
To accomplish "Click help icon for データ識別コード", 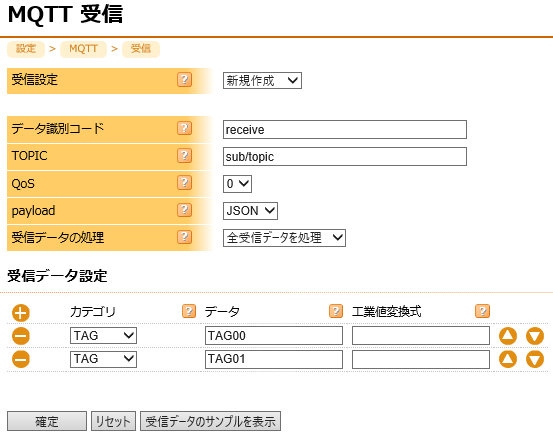I will click(x=184, y=128).
